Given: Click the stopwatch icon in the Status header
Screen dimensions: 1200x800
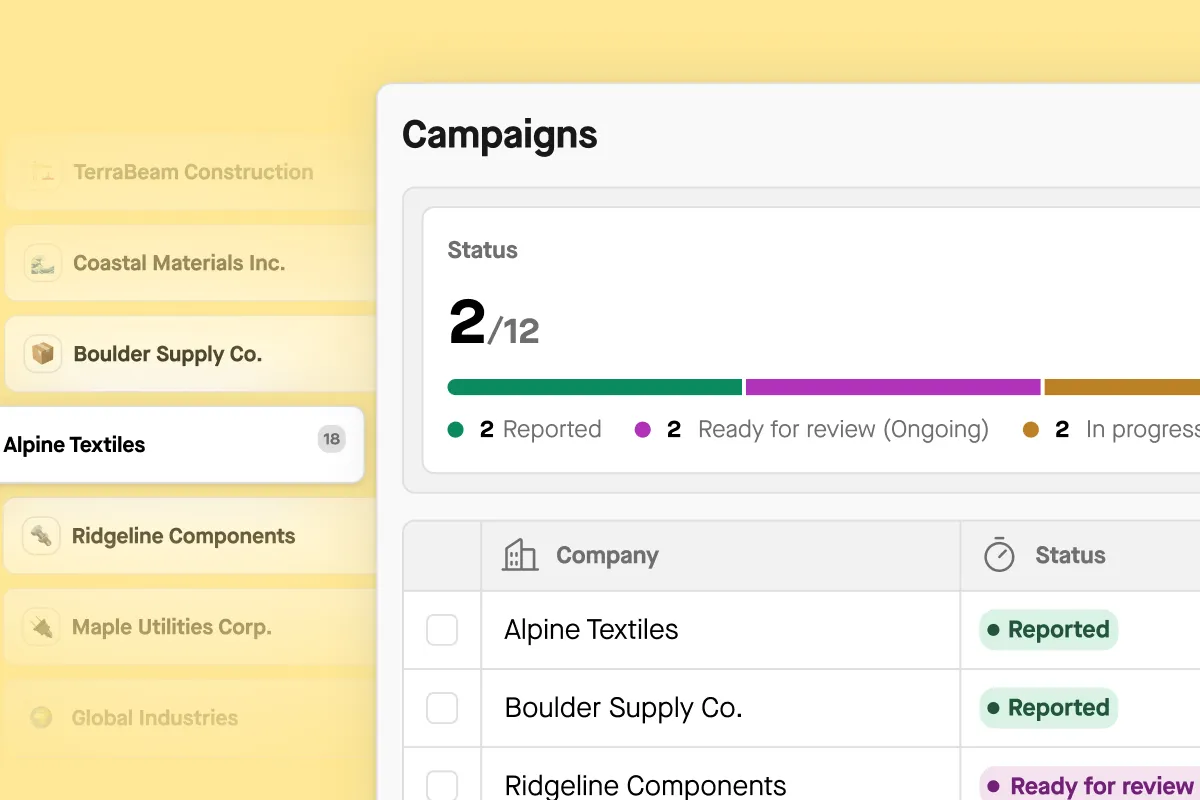Looking at the screenshot, I should [997, 555].
